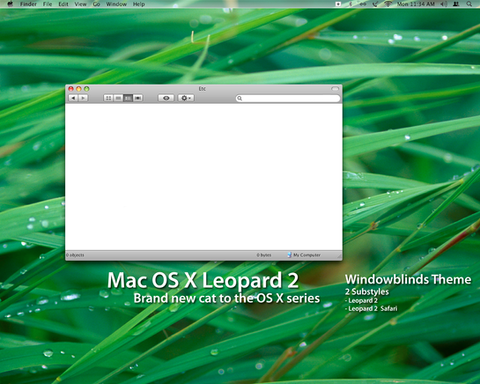Toggle toolbar with the pill button
The width and height of the screenshot is (480, 384).
click(x=335, y=89)
